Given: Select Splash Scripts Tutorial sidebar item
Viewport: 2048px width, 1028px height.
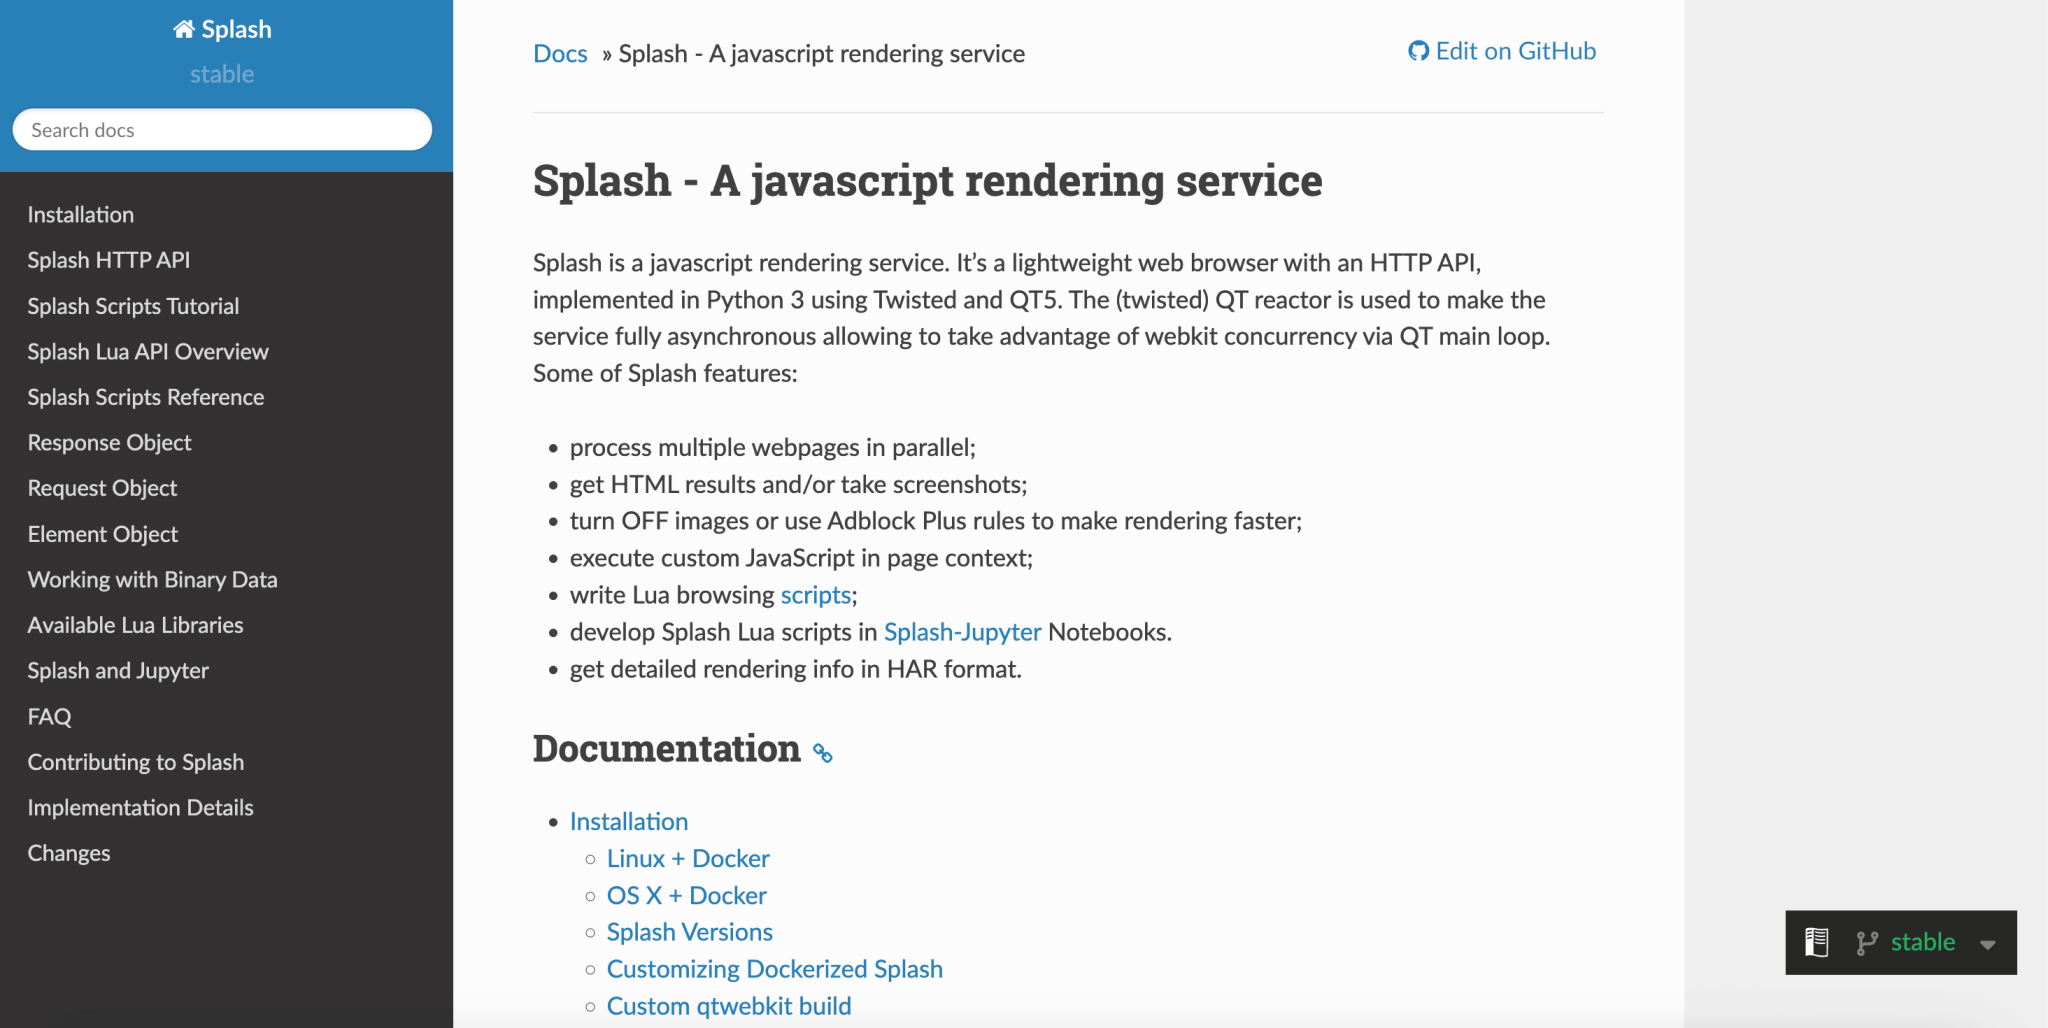Looking at the screenshot, I should tap(133, 306).
